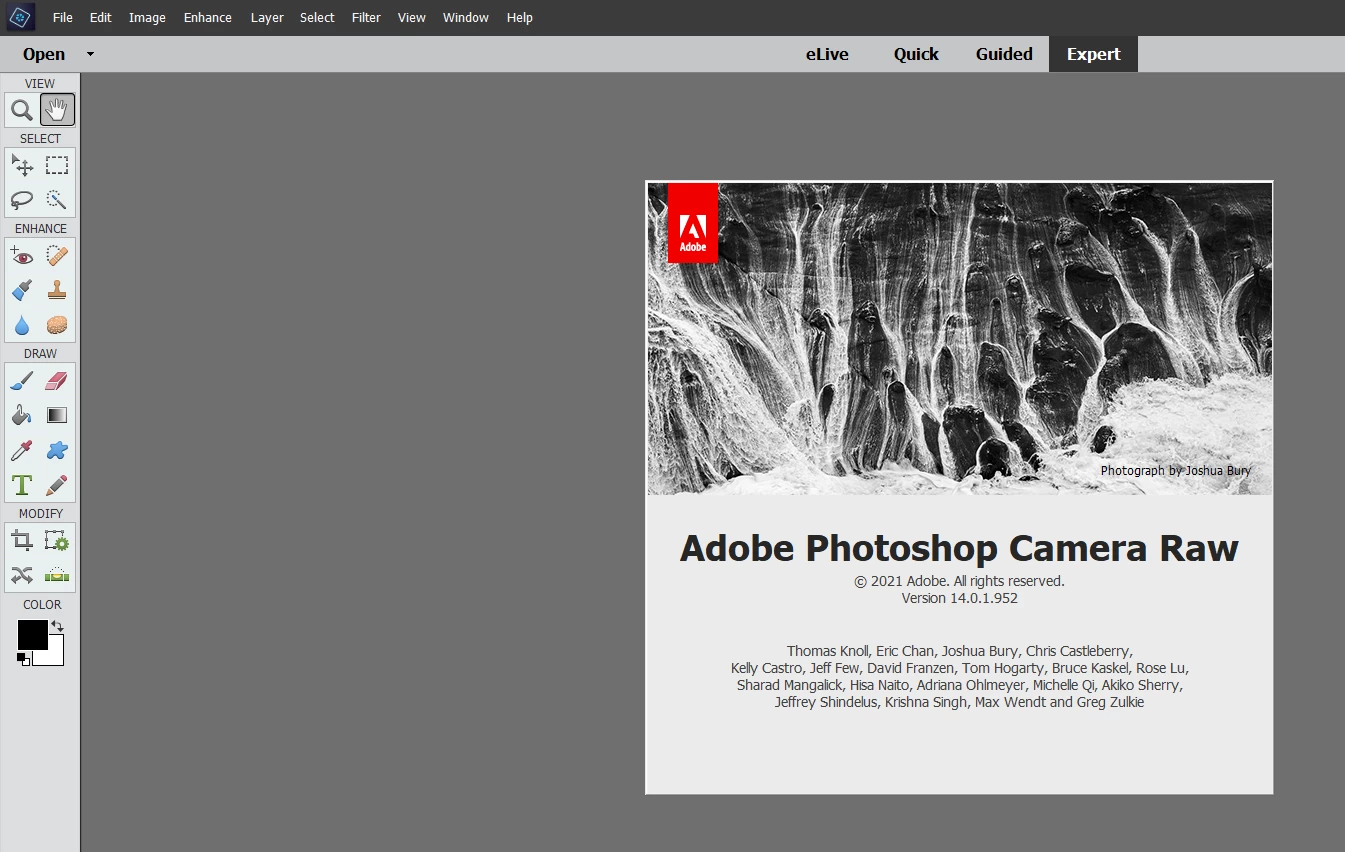Click the Photoshop Elements app logo
Viewport: 1345px width, 852px height.
20,17
